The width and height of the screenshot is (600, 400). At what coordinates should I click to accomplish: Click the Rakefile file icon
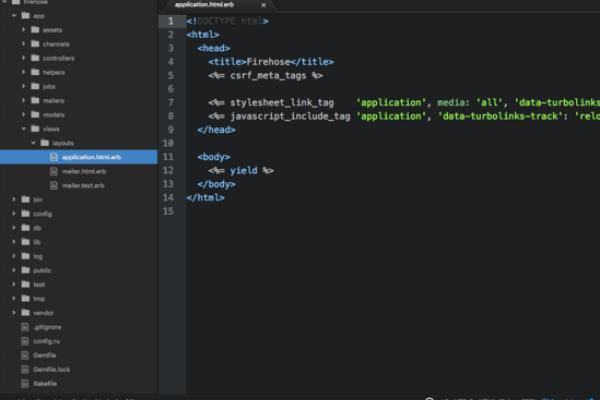click(25, 382)
